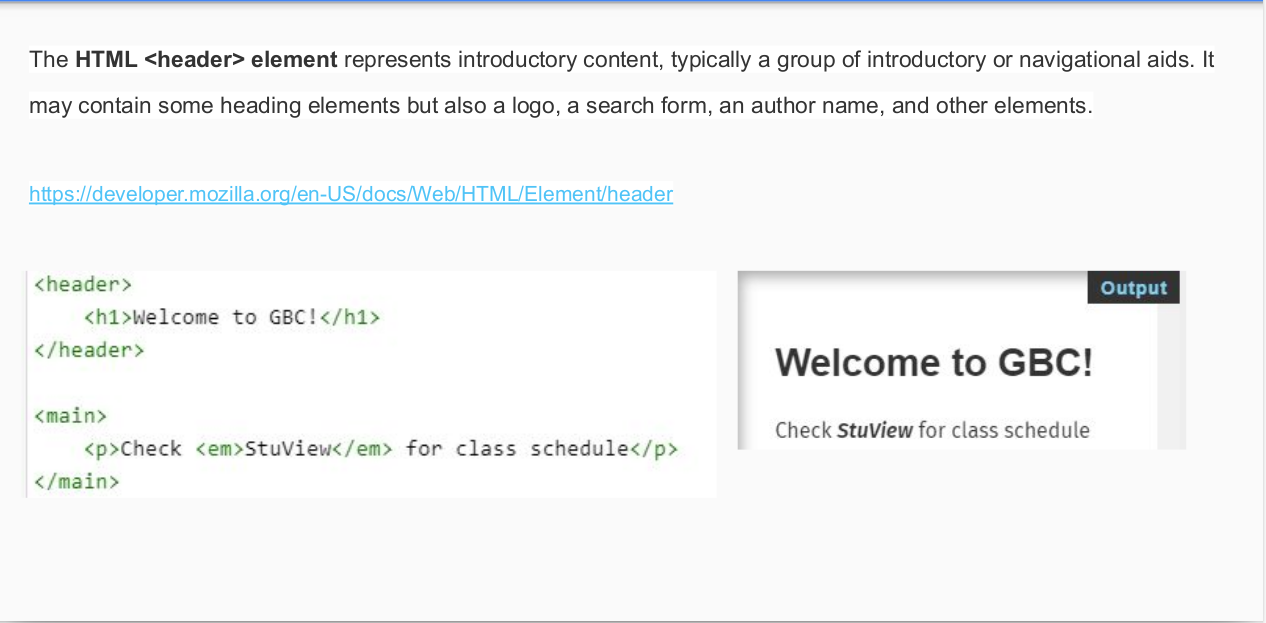
Task: Click the word "Check" in the output preview
Action: (803, 431)
